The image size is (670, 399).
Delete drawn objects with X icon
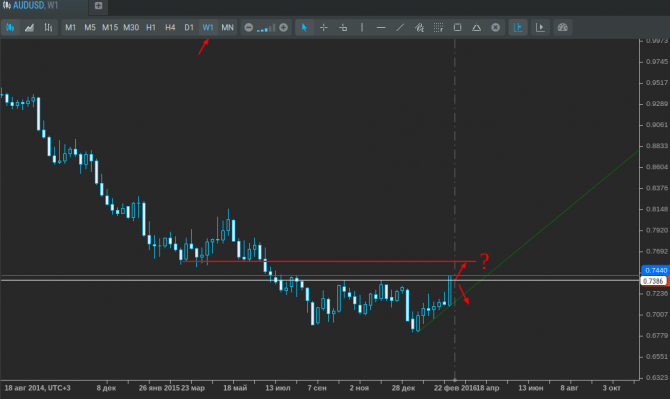pos(496,28)
